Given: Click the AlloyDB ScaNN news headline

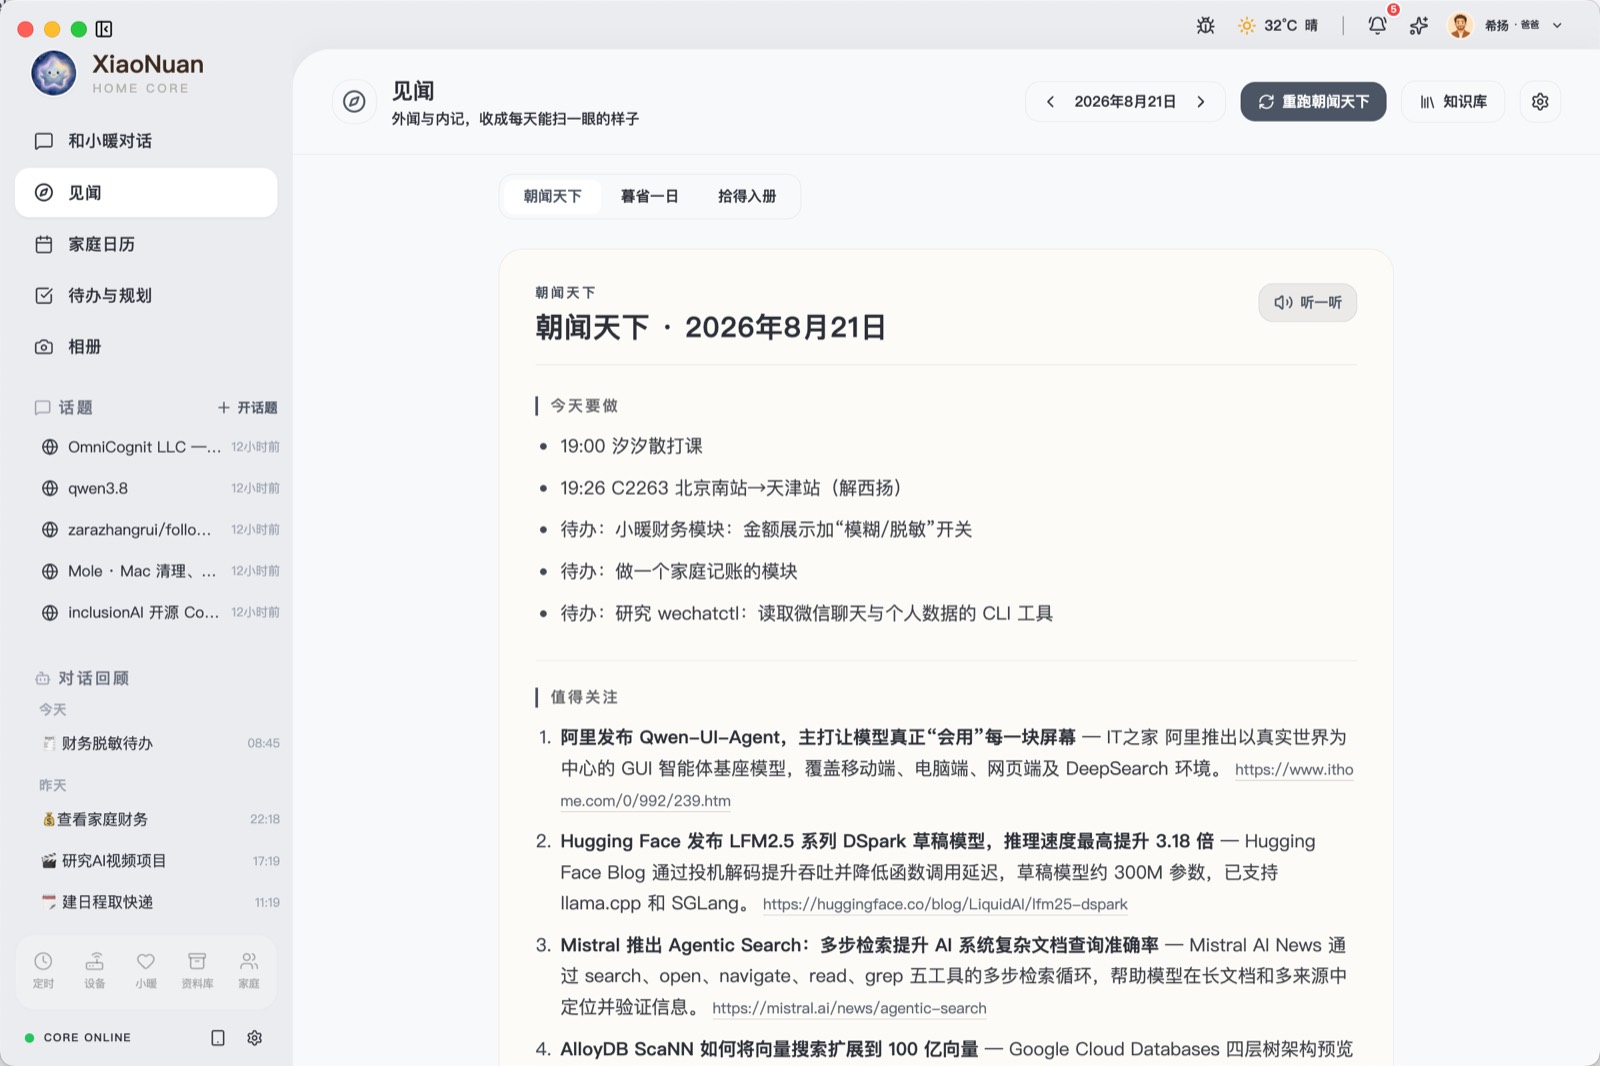Looking at the screenshot, I should (x=769, y=1049).
